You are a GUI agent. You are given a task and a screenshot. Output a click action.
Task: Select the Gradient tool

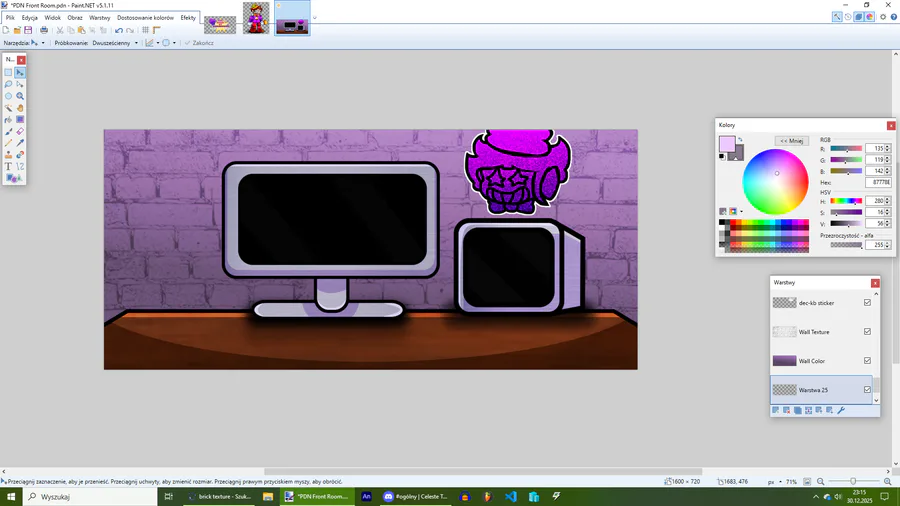coord(20,119)
